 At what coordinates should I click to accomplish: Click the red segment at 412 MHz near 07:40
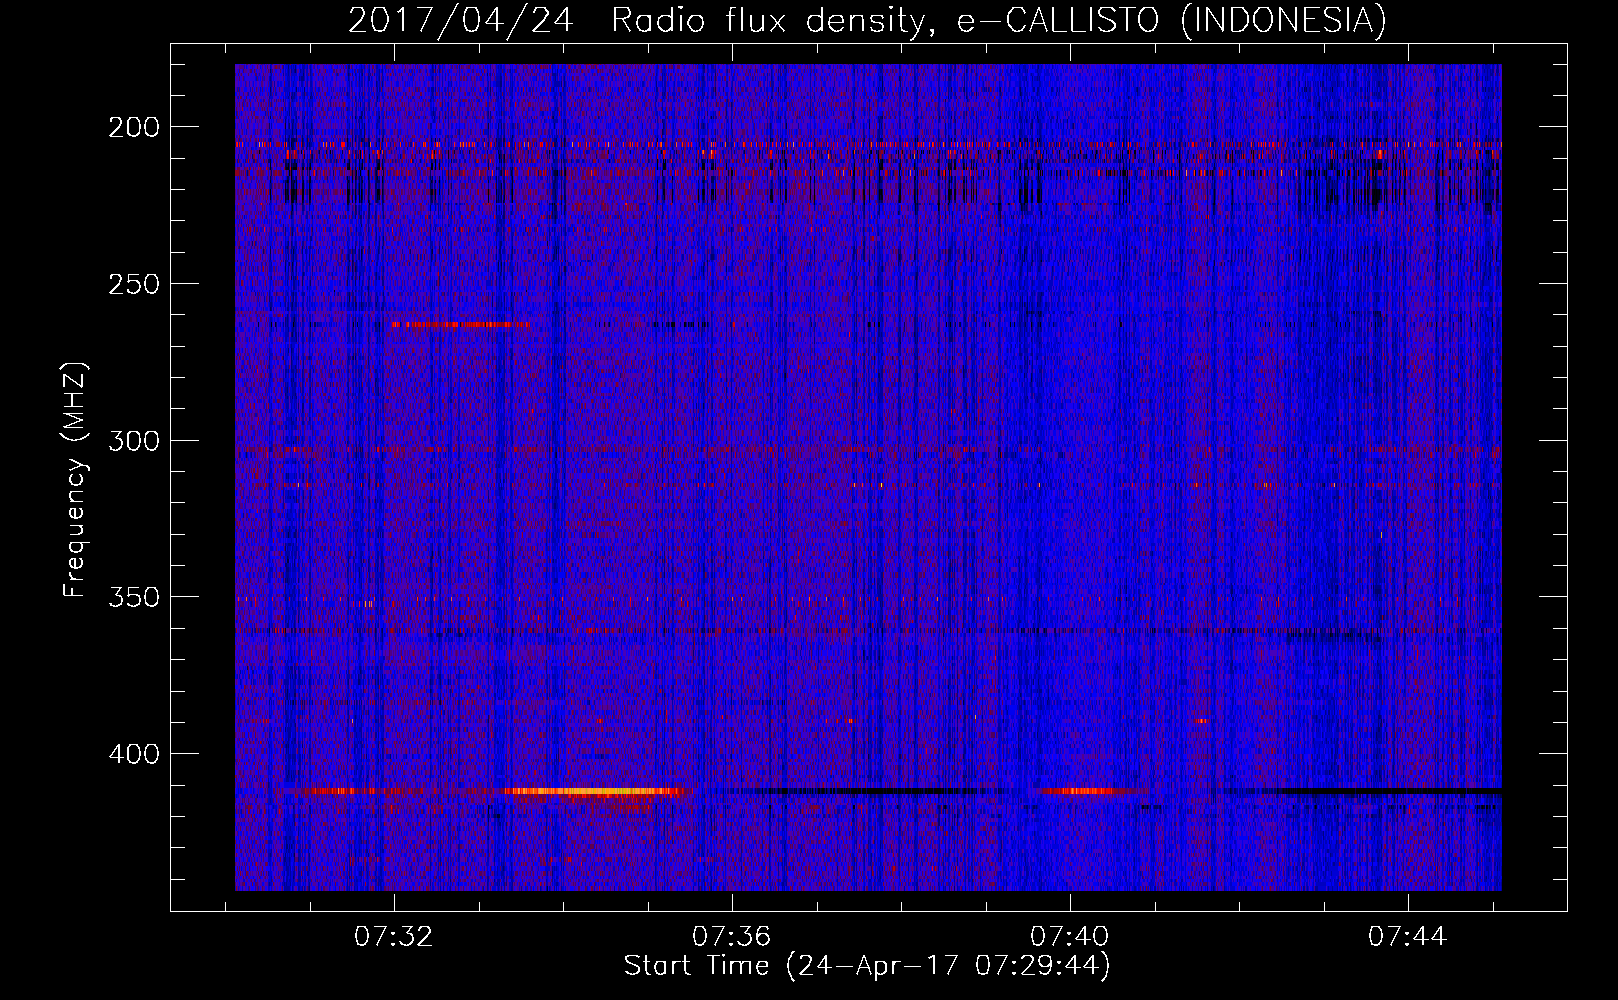click(1090, 791)
